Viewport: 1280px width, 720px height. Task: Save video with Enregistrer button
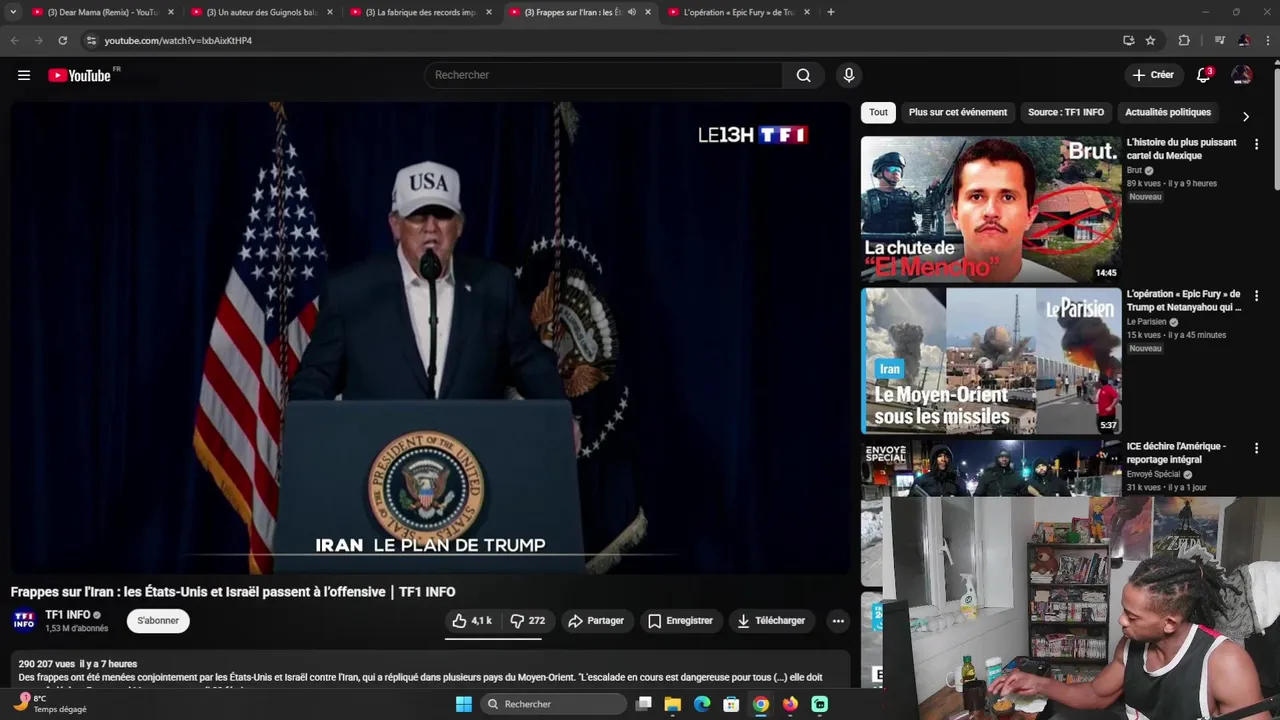click(x=681, y=621)
